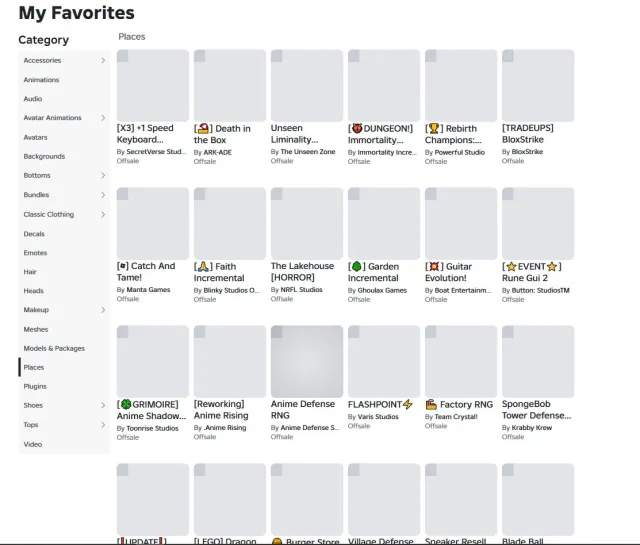Screen dimensions: 640x545
Task: Expand the Shoes category chevron
Action: point(103,405)
